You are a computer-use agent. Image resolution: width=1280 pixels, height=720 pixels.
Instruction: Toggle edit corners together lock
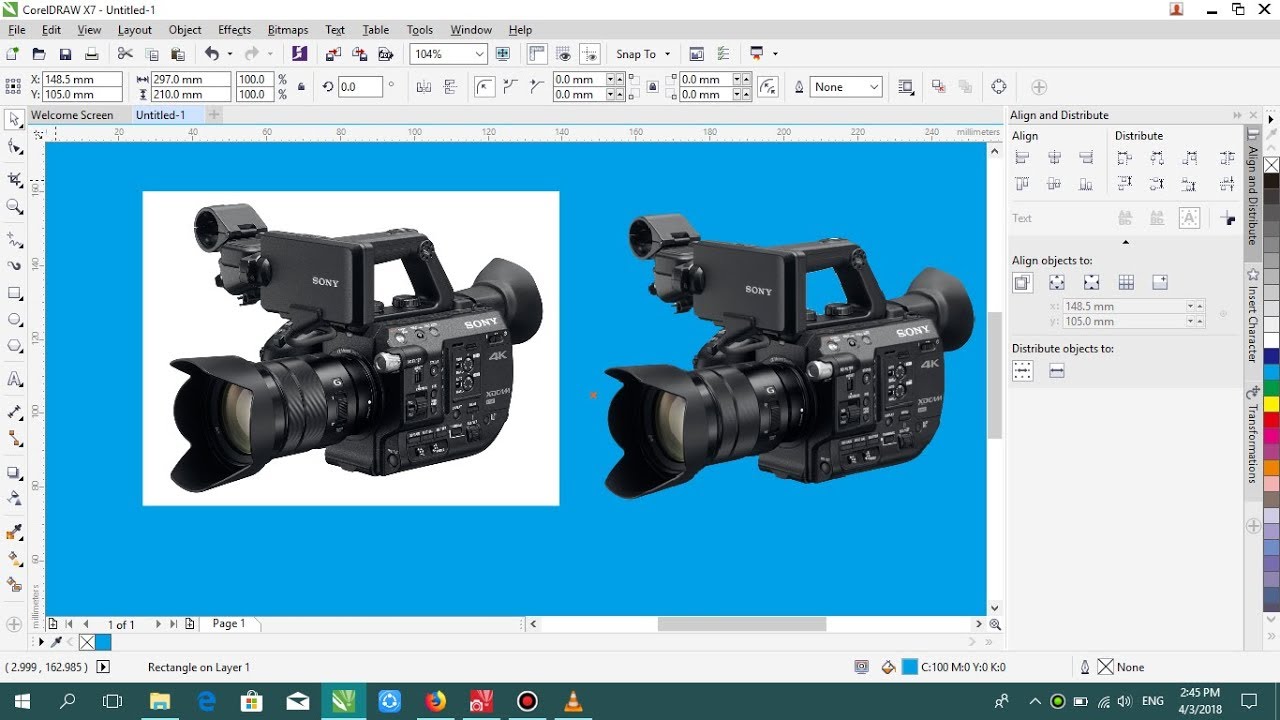point(652,87)
